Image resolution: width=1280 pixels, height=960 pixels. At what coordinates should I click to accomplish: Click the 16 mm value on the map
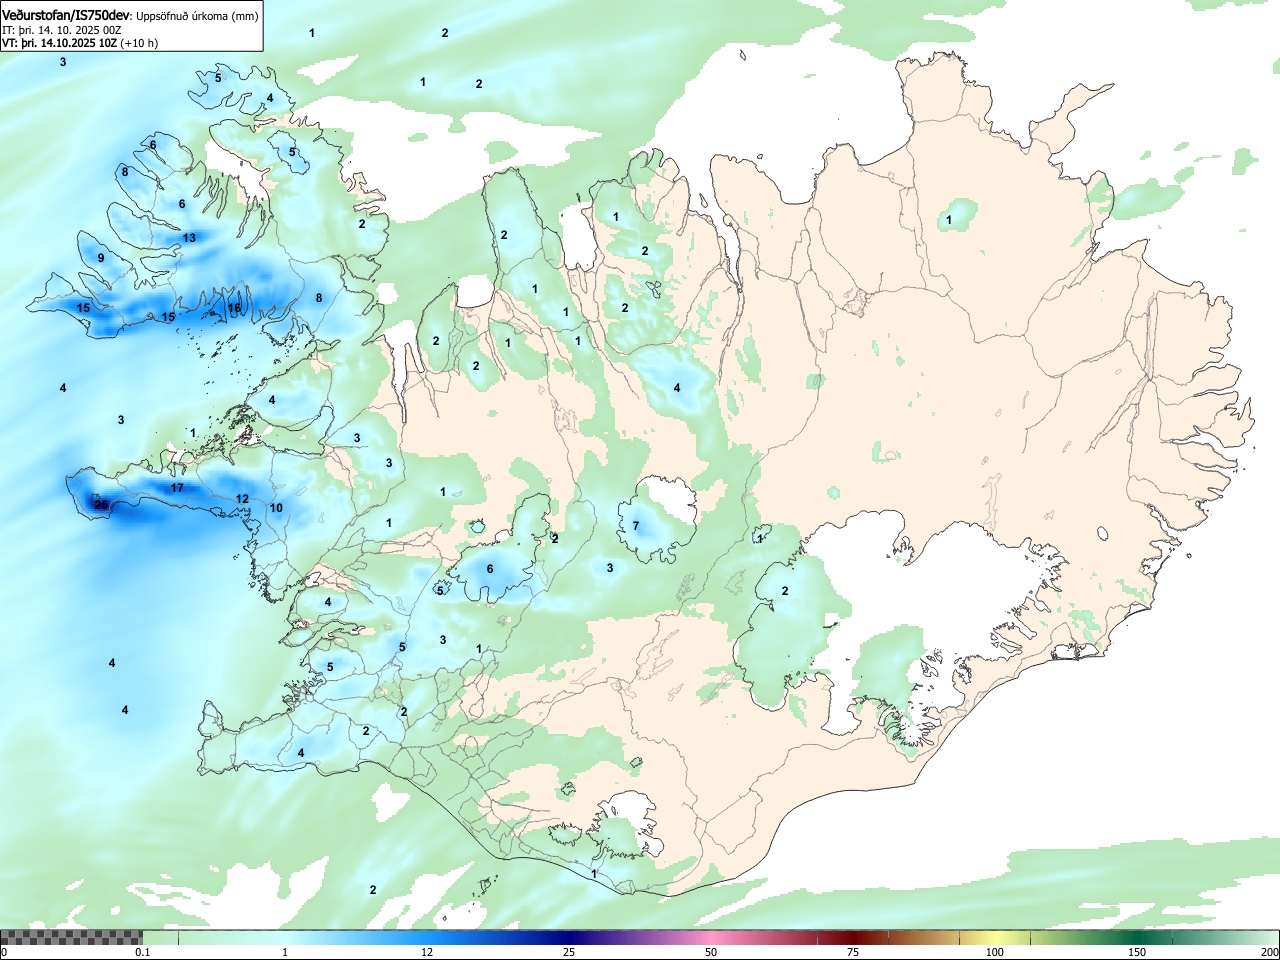[x=234, y=308]
